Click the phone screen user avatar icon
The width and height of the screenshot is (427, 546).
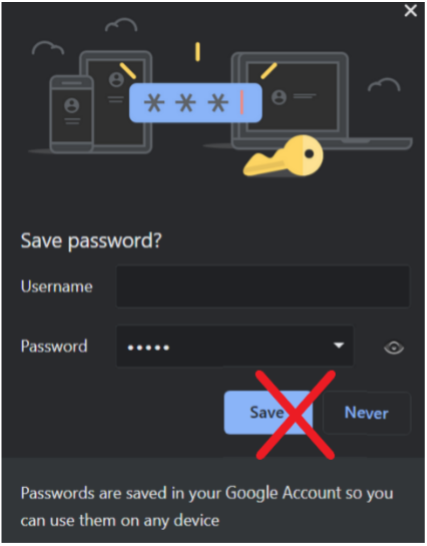(72, 106)
